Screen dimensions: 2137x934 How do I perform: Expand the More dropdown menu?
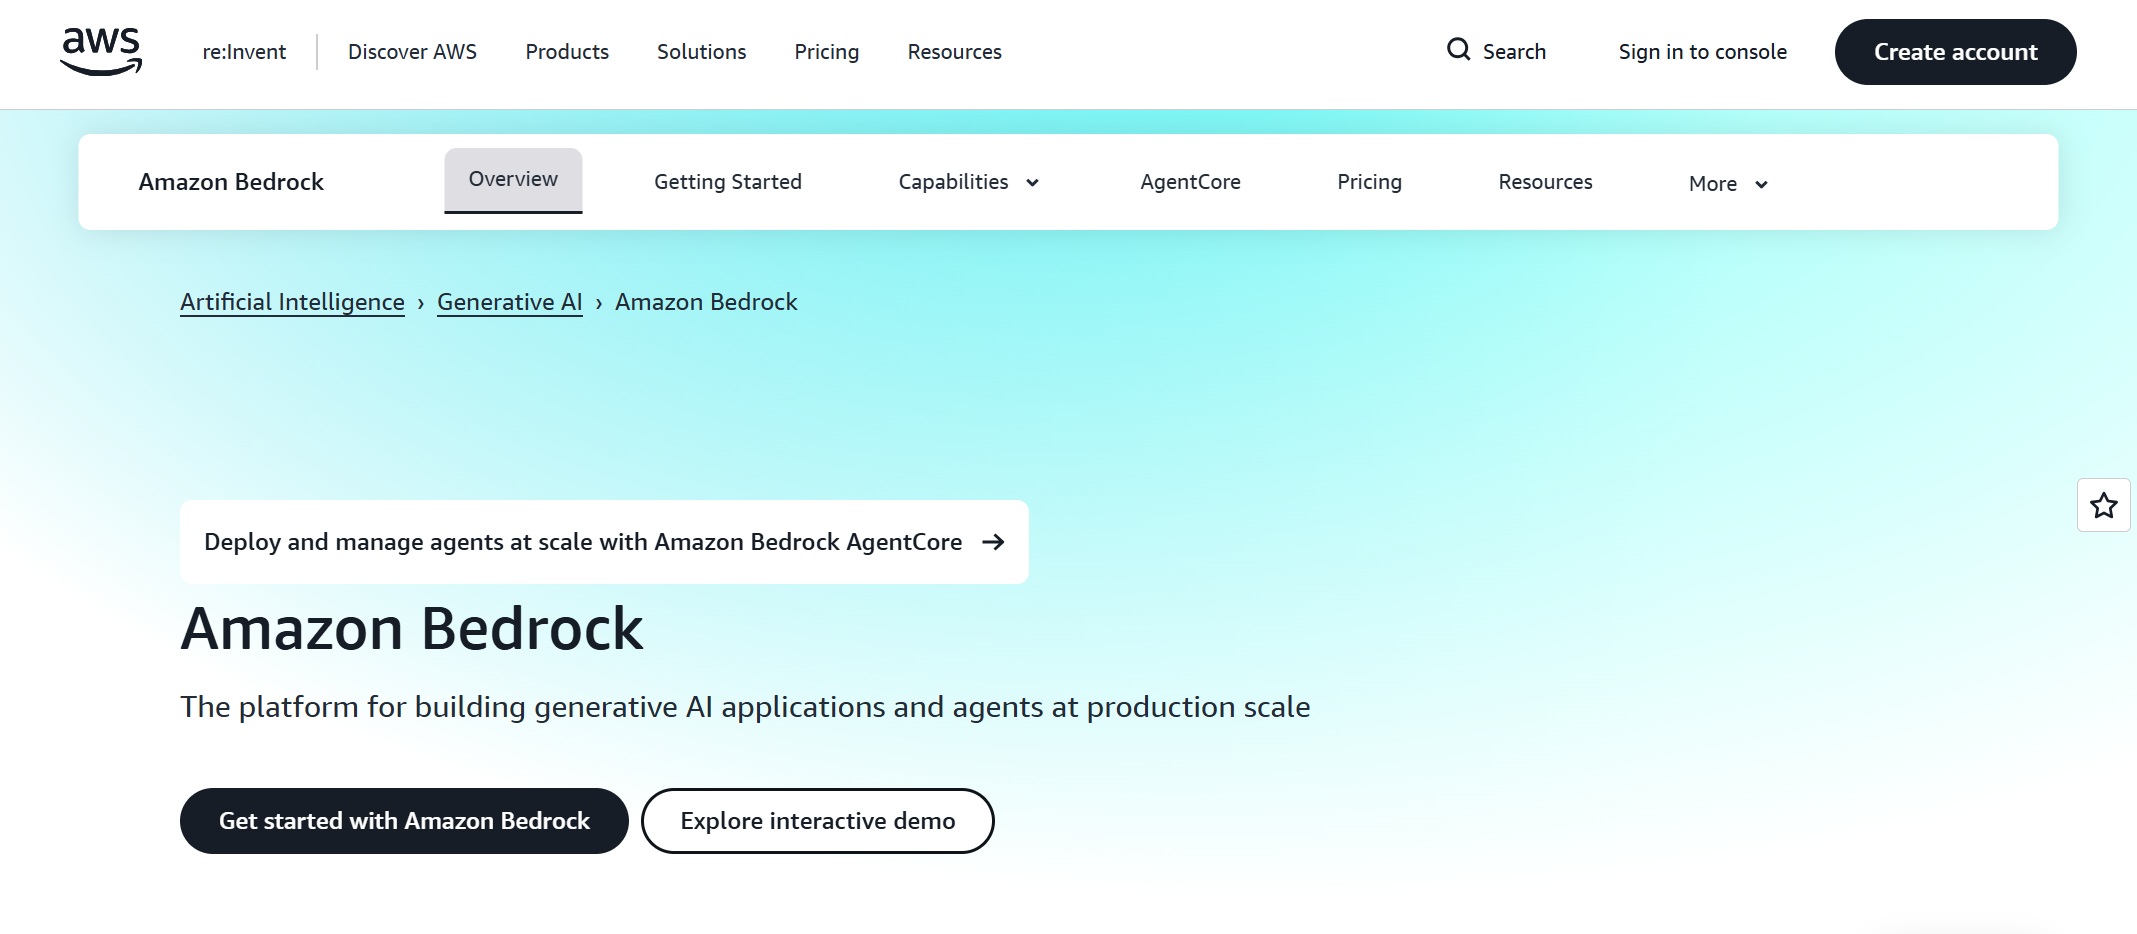pyautogui.click(x=1728, y=184)
